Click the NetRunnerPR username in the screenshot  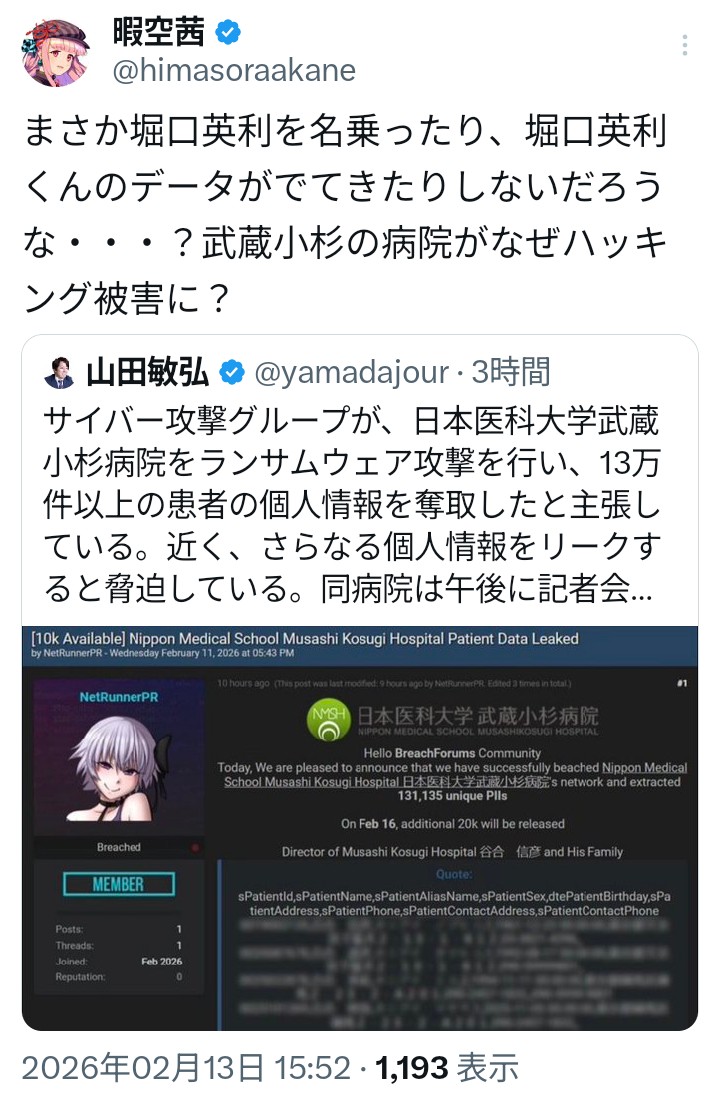click(x=119, y=697)
